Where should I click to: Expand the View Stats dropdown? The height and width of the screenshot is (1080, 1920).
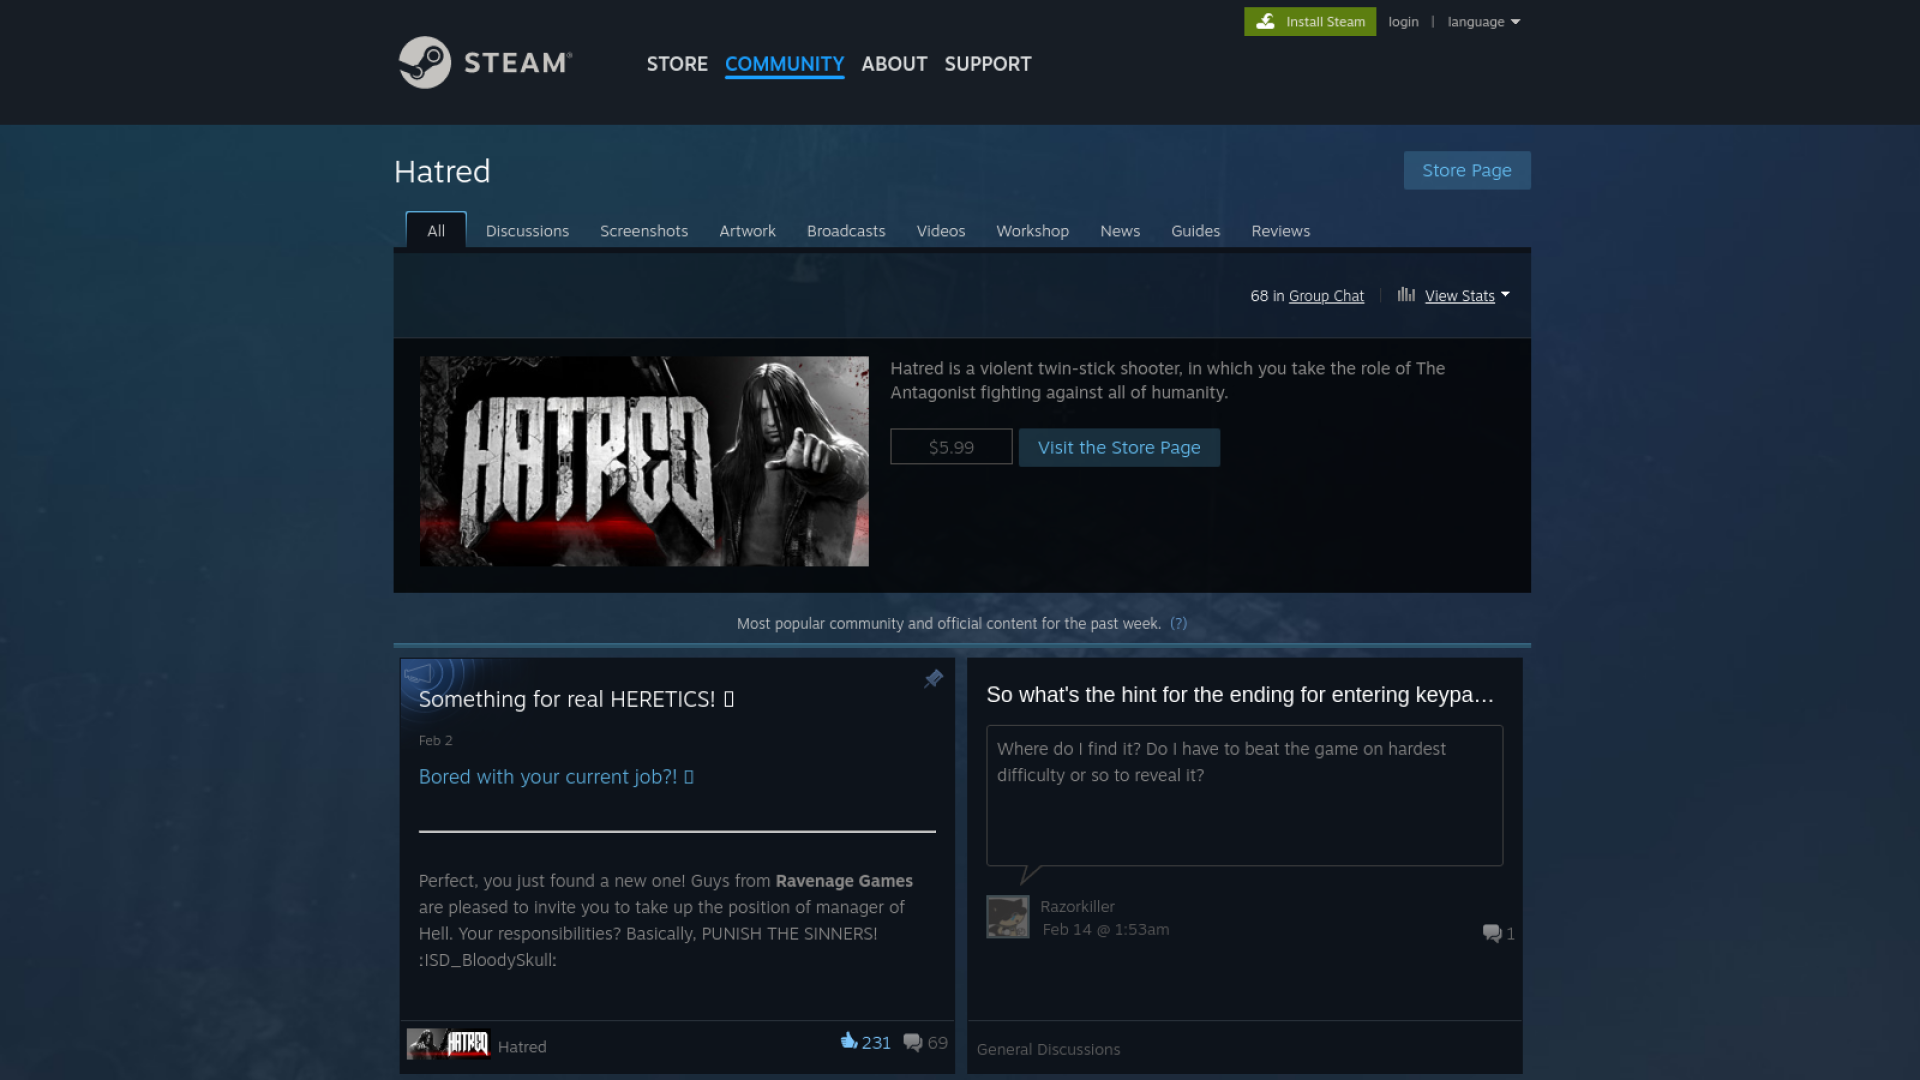[x=1466, y=296]
